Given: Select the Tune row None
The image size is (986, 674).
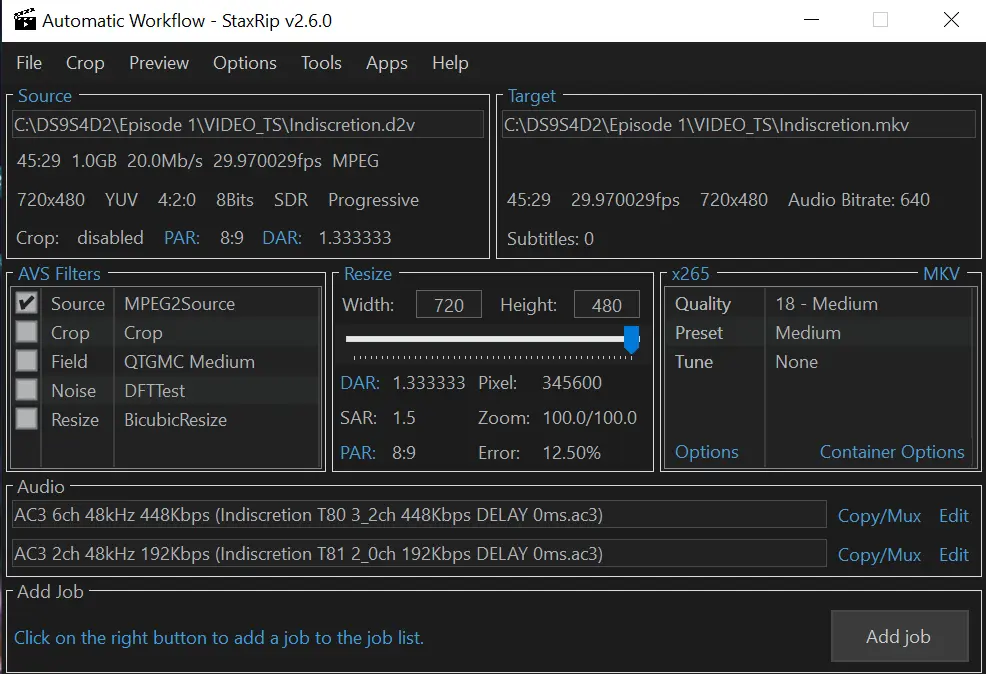Looking at the screenshot, I should (x=819, y=362).
